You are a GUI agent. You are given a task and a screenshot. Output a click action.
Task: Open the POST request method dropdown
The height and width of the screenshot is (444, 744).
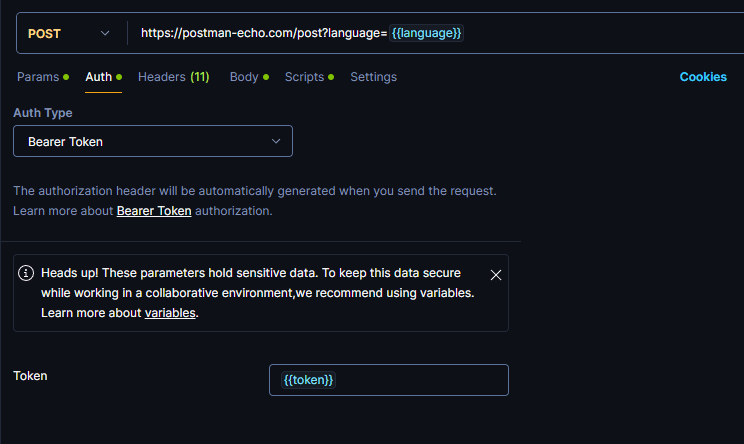[69, 33]
